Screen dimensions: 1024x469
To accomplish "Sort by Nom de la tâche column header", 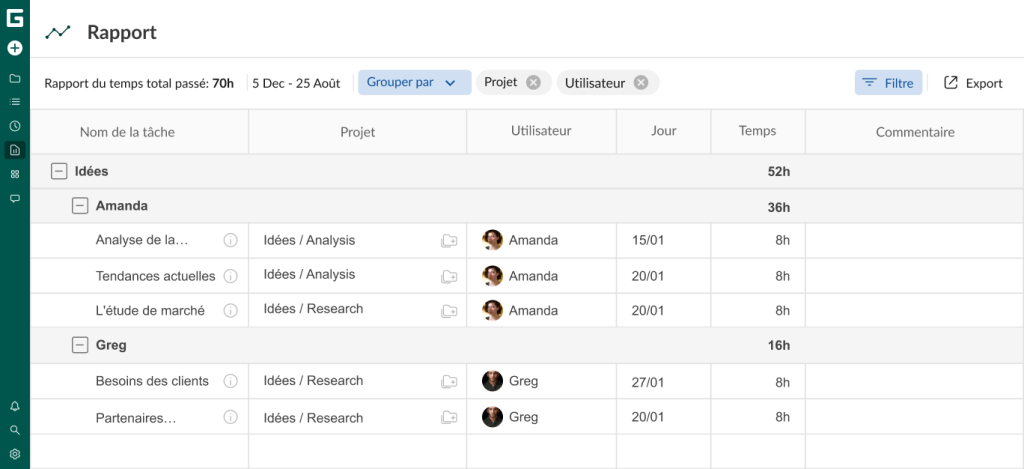I will 127,132.
